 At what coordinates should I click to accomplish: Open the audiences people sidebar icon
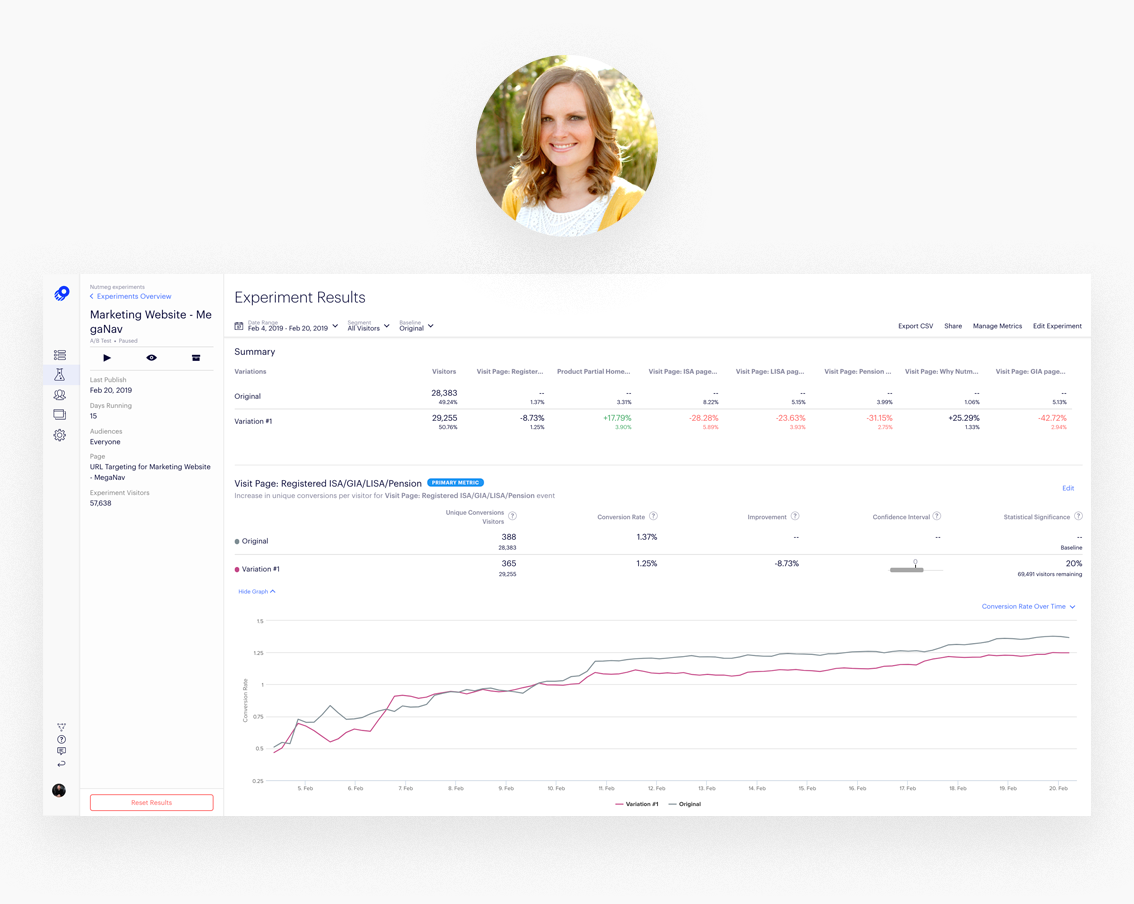click(x=60, y=395)
